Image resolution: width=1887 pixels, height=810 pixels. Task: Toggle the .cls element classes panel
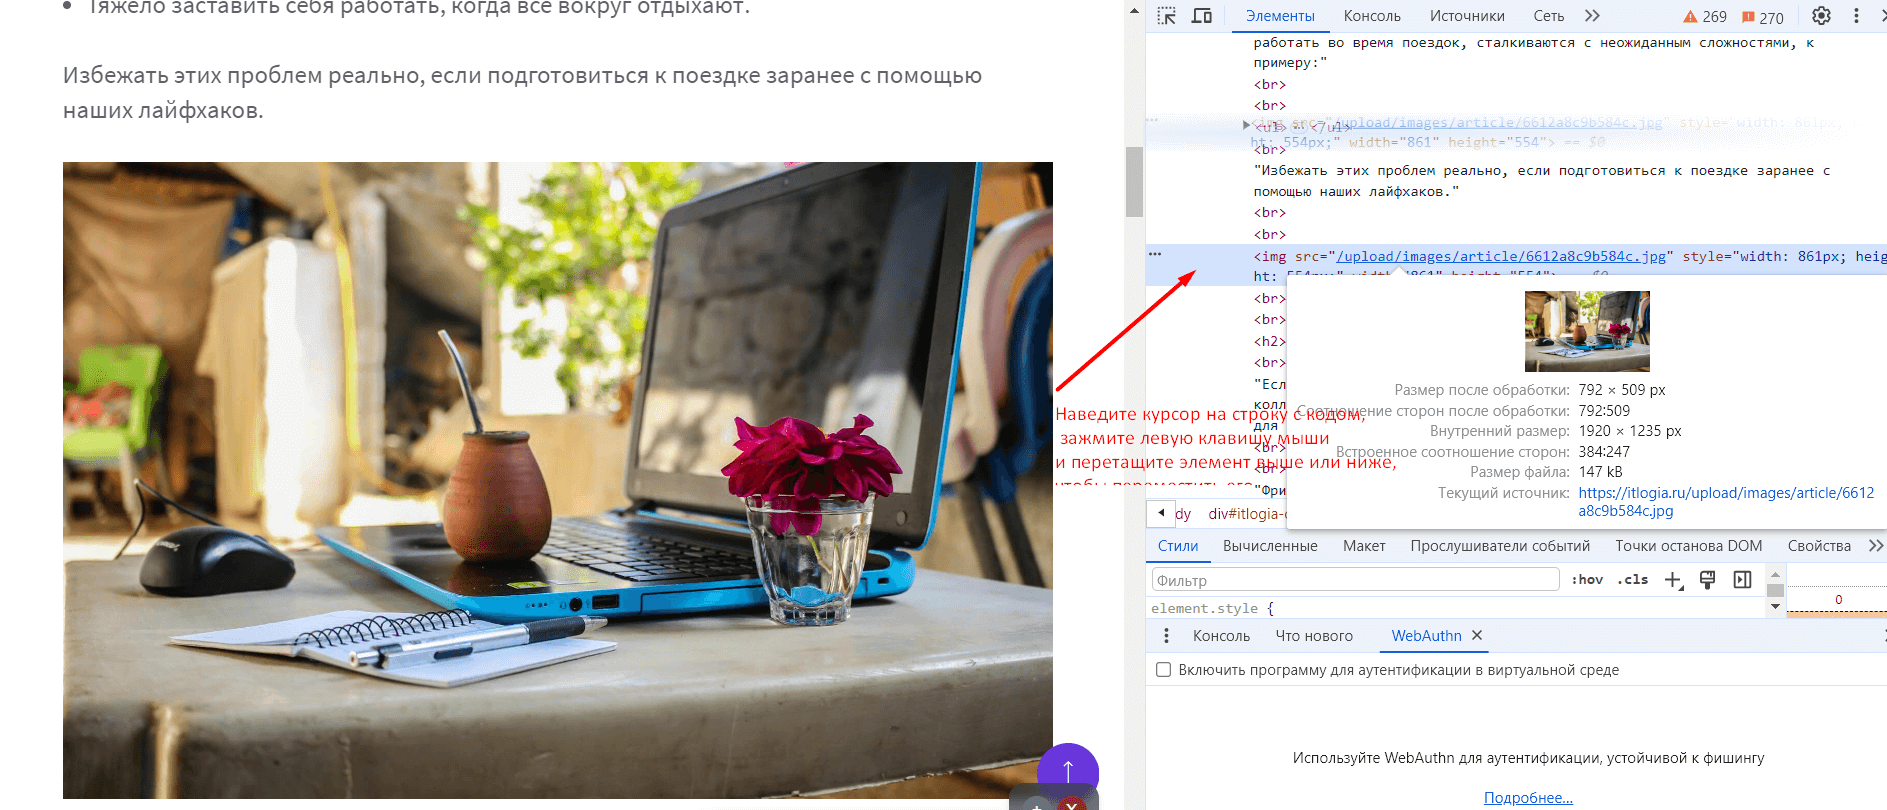[x=1632, y=580]
